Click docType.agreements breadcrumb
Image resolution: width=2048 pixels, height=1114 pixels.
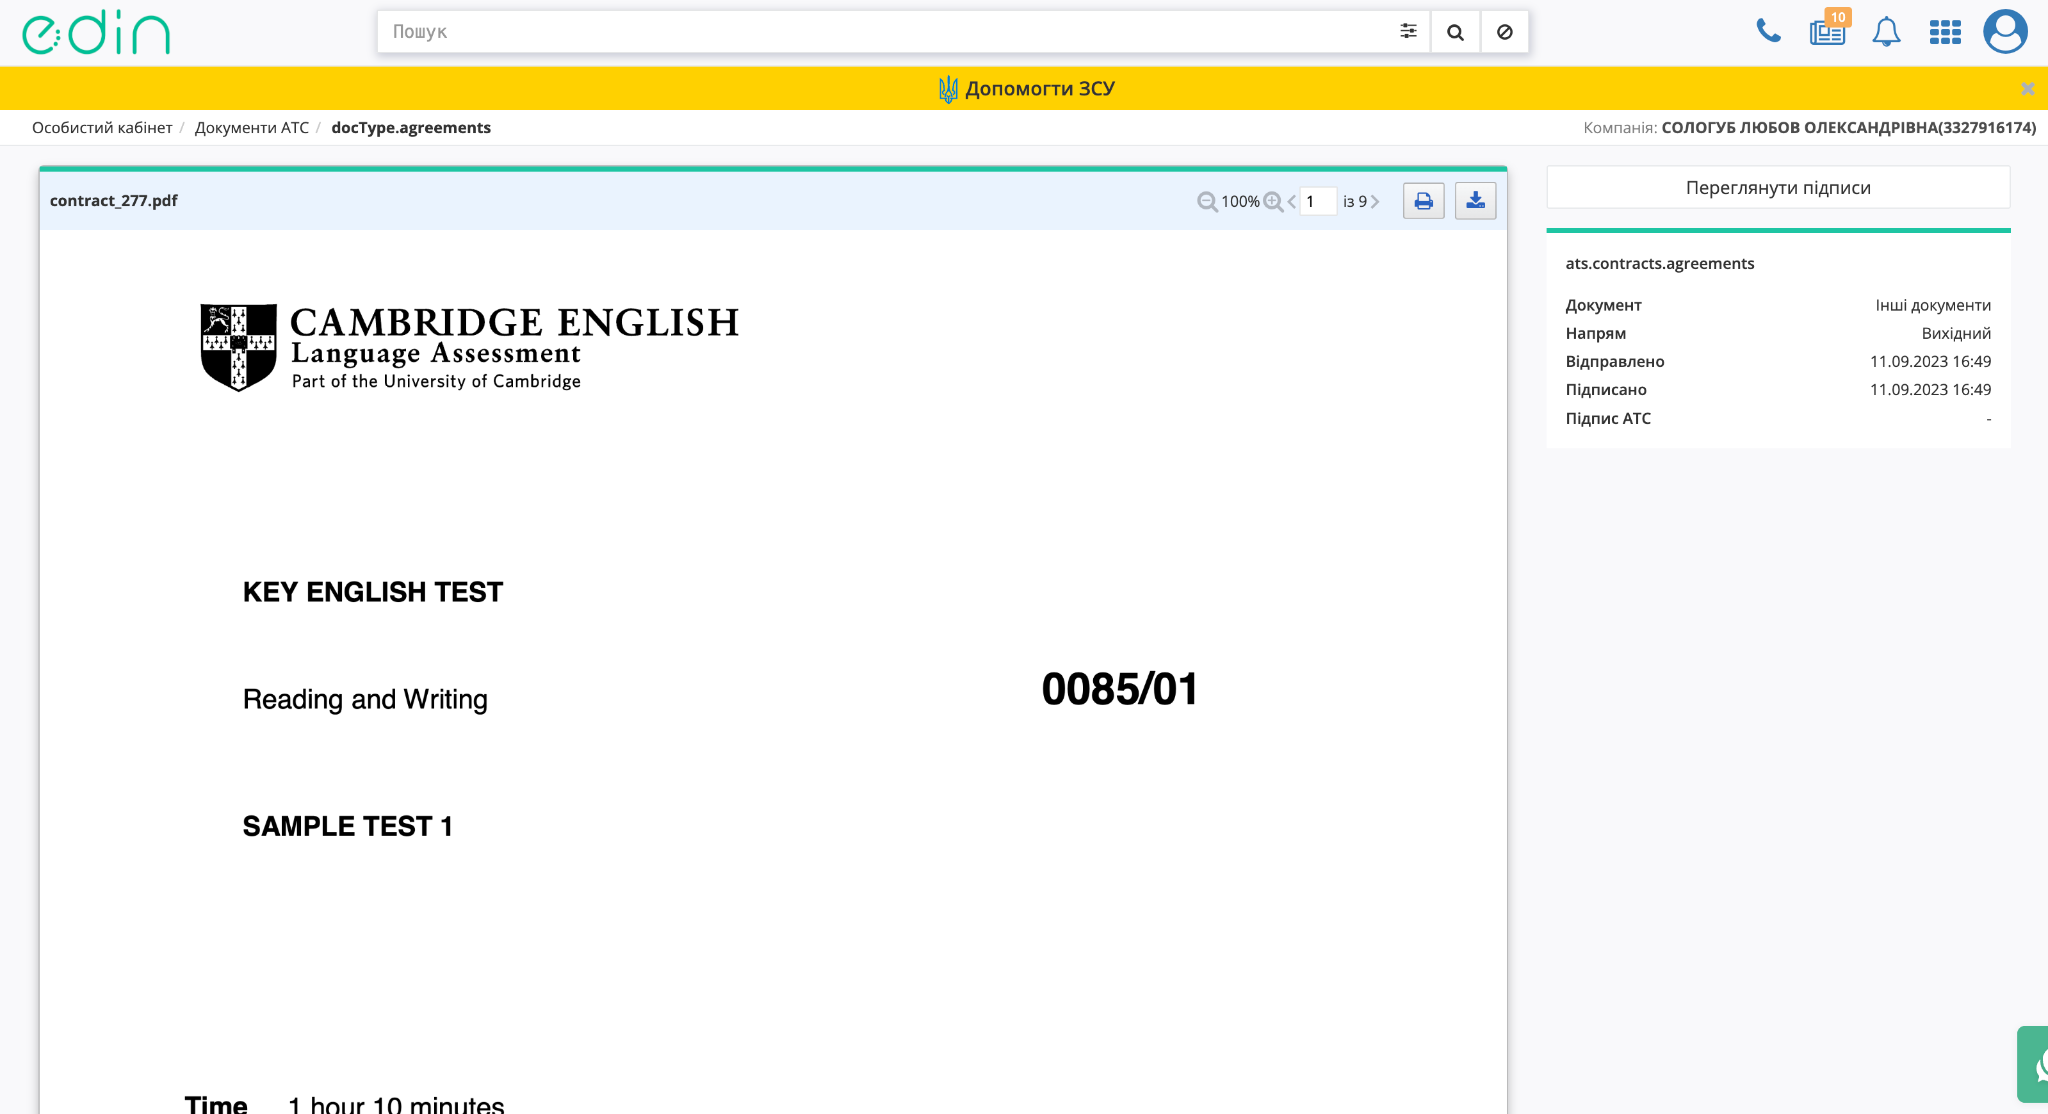(x=411, y=127)
